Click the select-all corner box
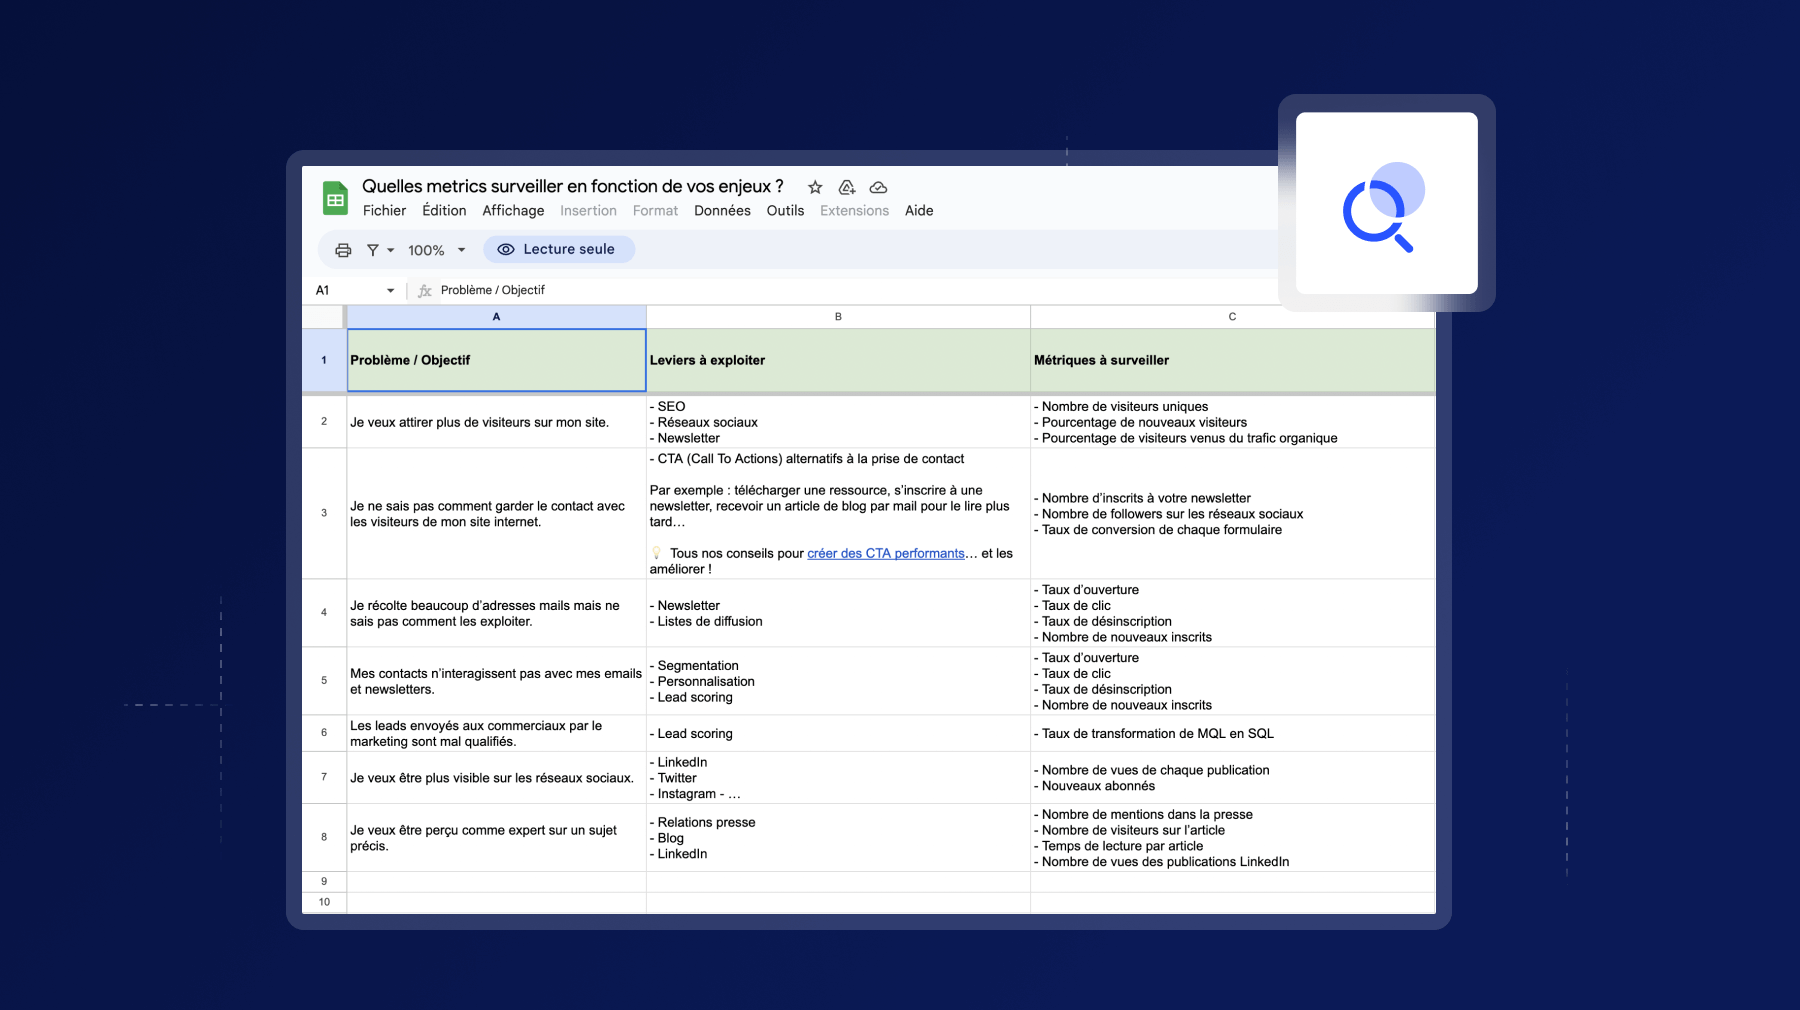Viewport: 1800px width, 1010px height. pyautogui.click(x=324, y=317)
